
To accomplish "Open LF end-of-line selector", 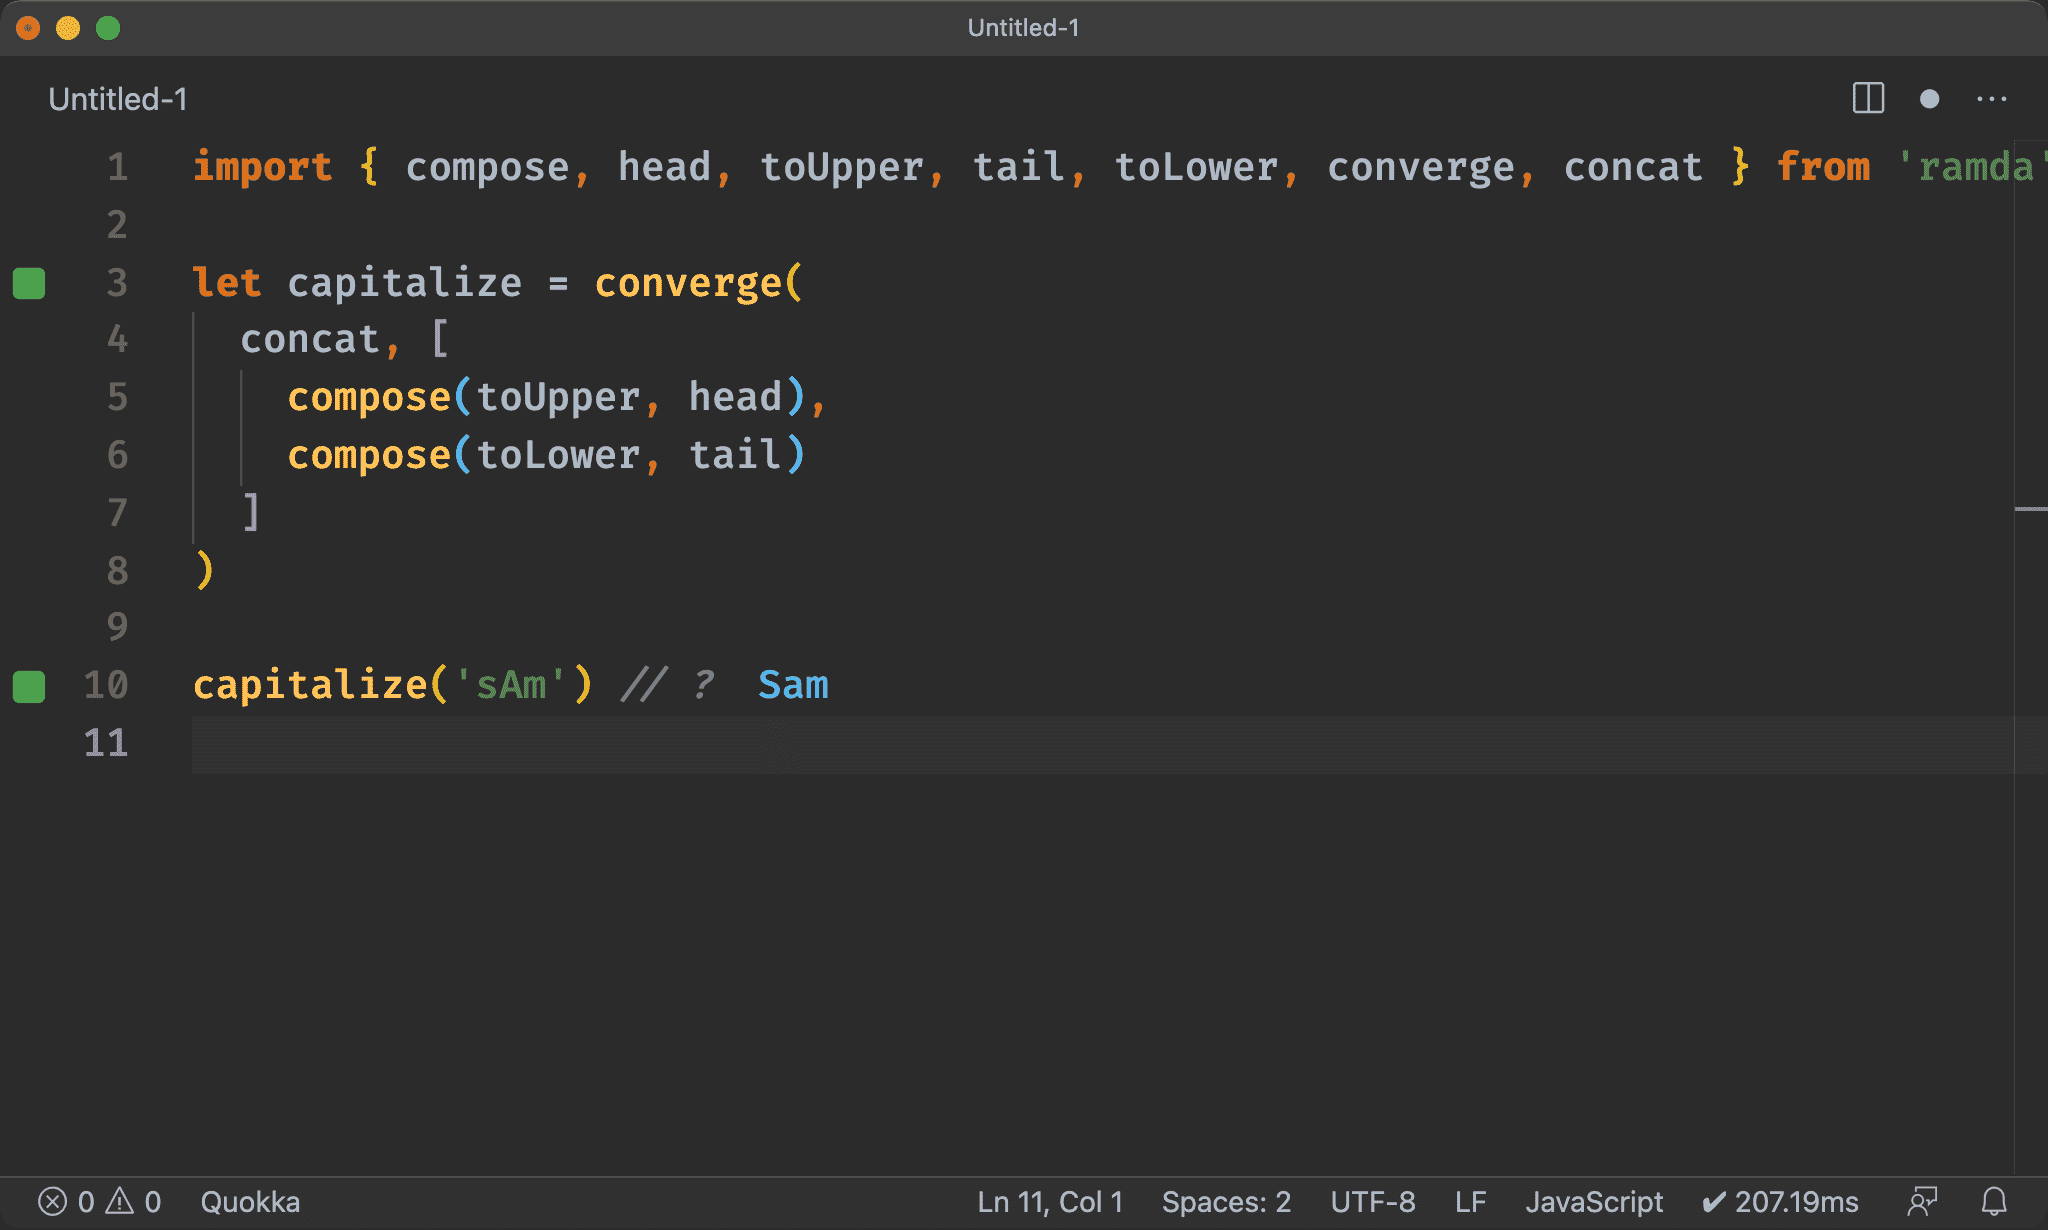I will [x=1470, y=1201].
